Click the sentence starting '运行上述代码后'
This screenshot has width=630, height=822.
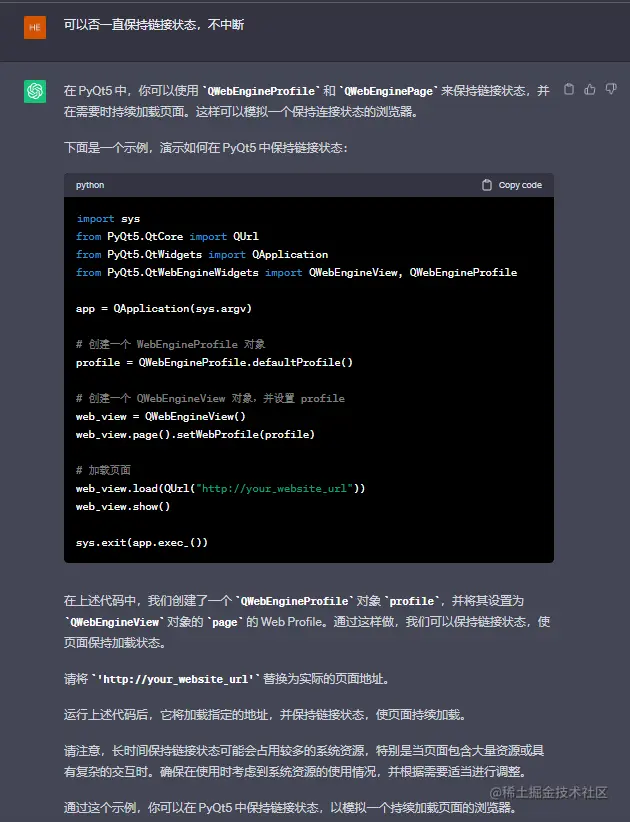[265, 715]
